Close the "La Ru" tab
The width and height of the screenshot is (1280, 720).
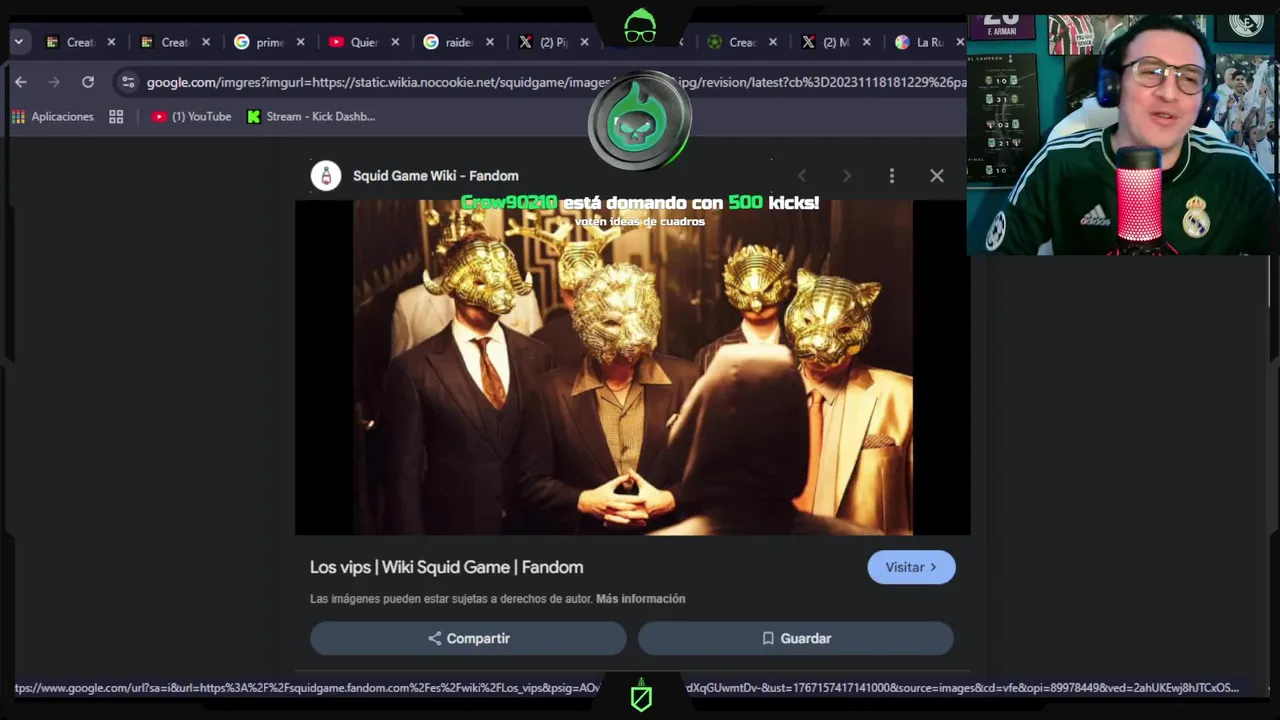pyautogui.click(x=960, y=42)
